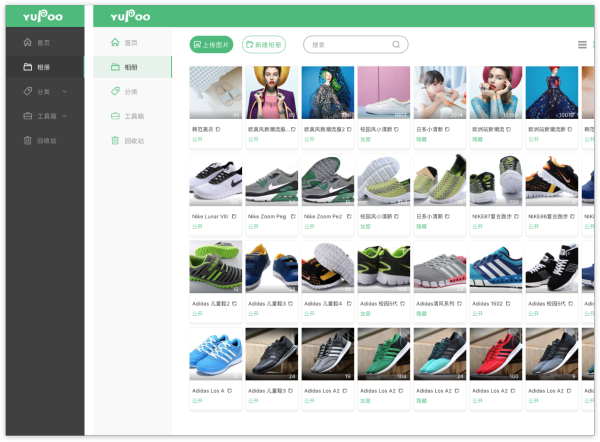
Task: Click the home icon in dark sidebar
Action: coord(27,43)
